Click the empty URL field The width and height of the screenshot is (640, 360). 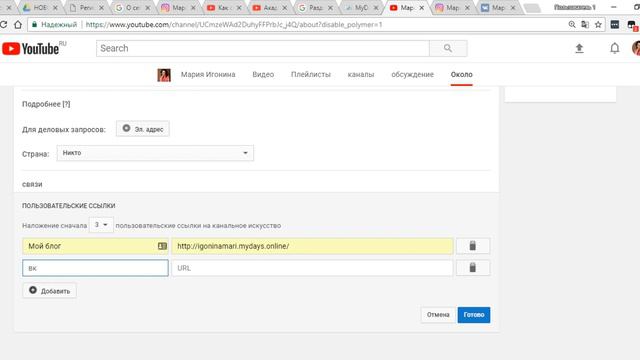[312, 268]
